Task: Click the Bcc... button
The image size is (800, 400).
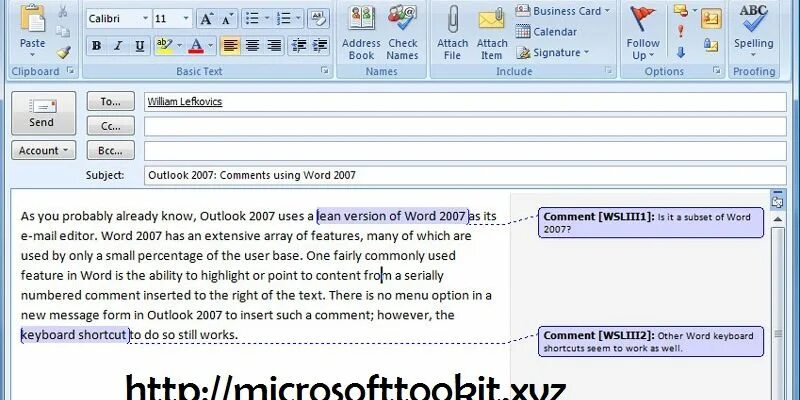Action: pos(111,151)
